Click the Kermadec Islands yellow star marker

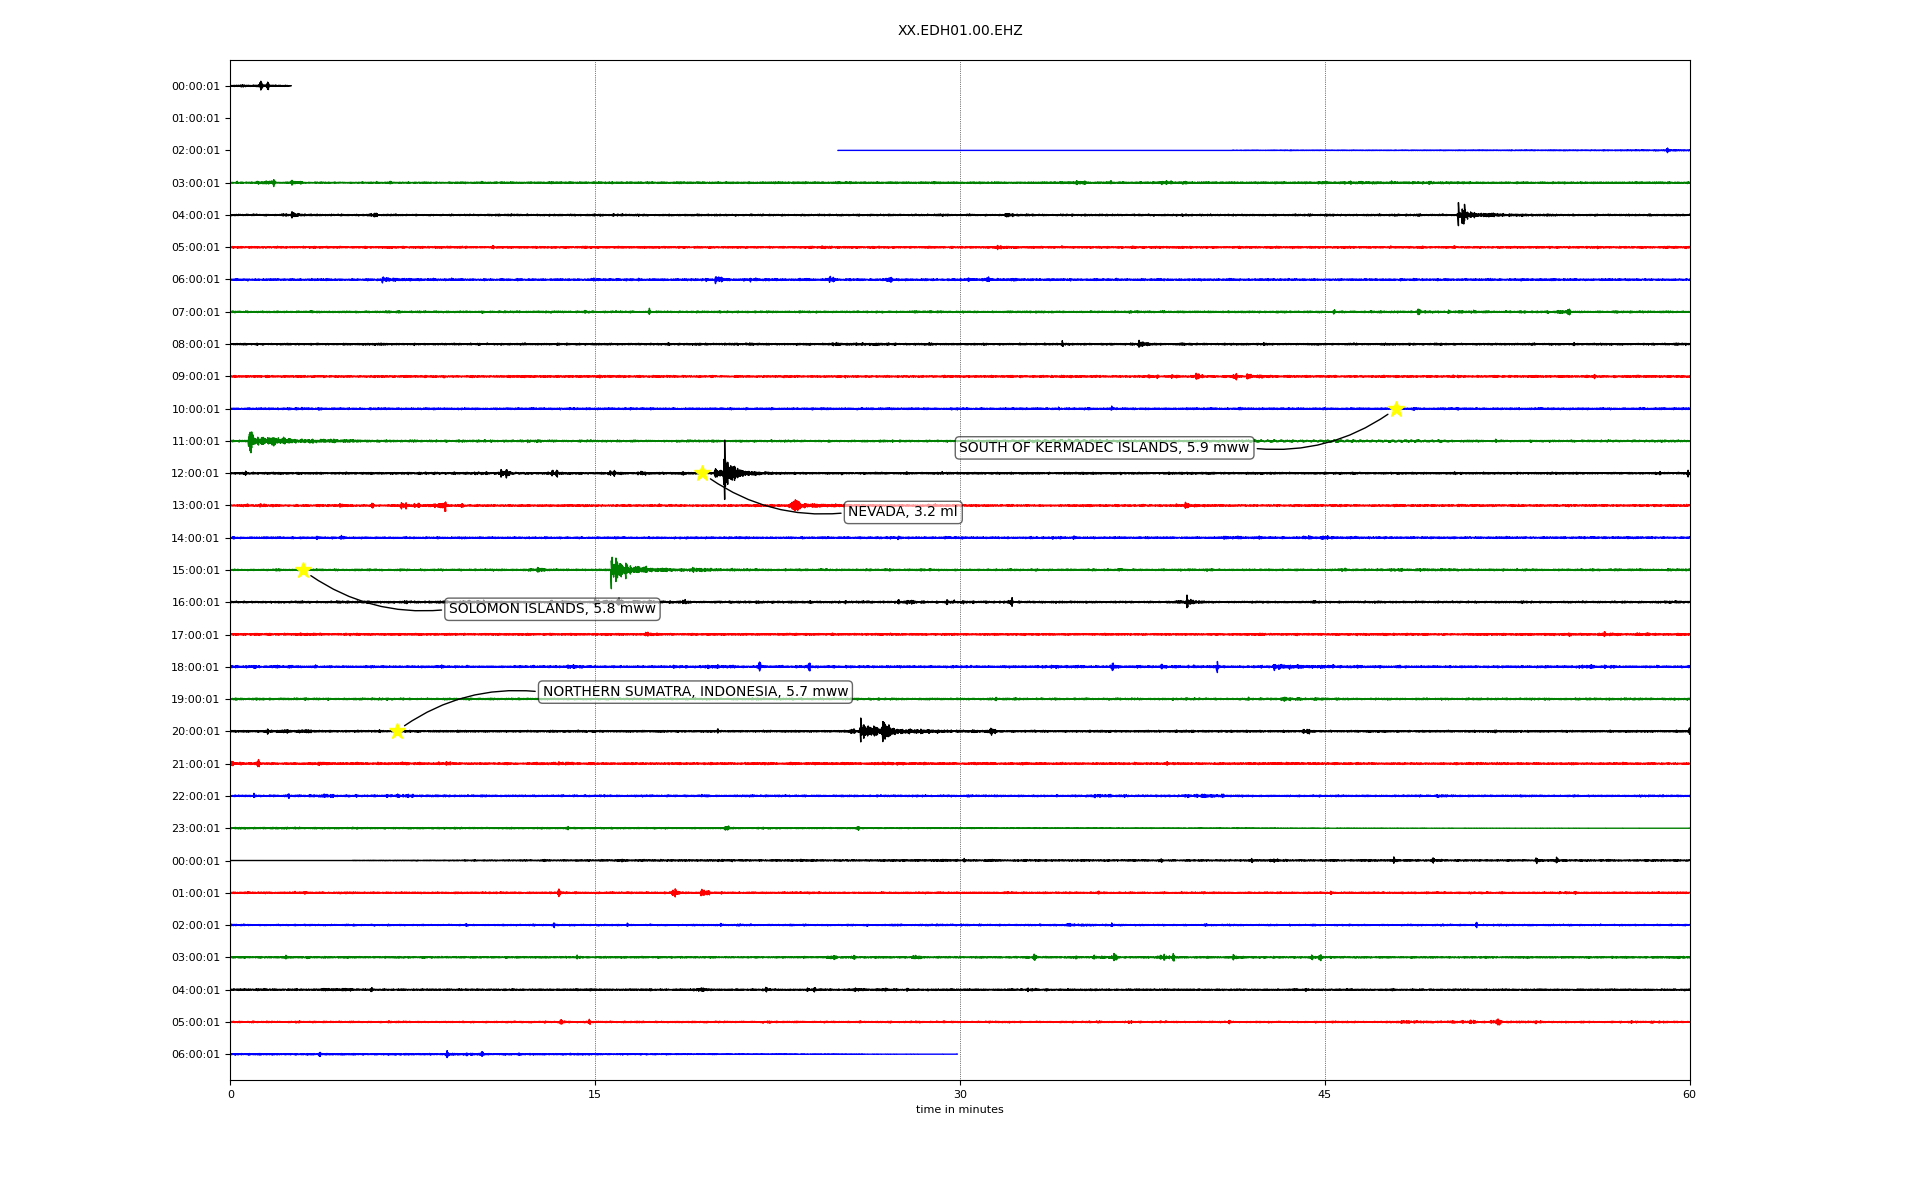(1396, 409)
